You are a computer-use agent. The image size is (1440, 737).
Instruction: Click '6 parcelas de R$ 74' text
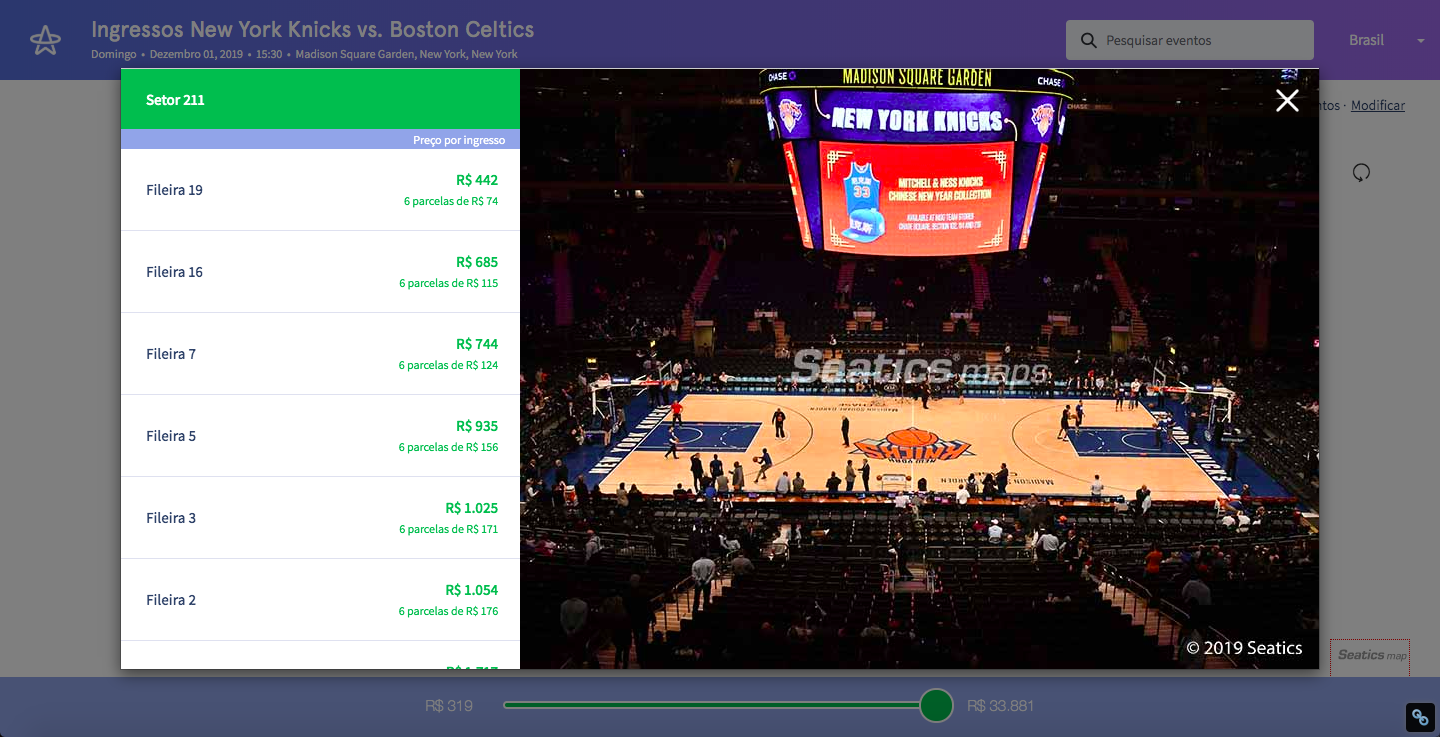[x=451, y=201]
